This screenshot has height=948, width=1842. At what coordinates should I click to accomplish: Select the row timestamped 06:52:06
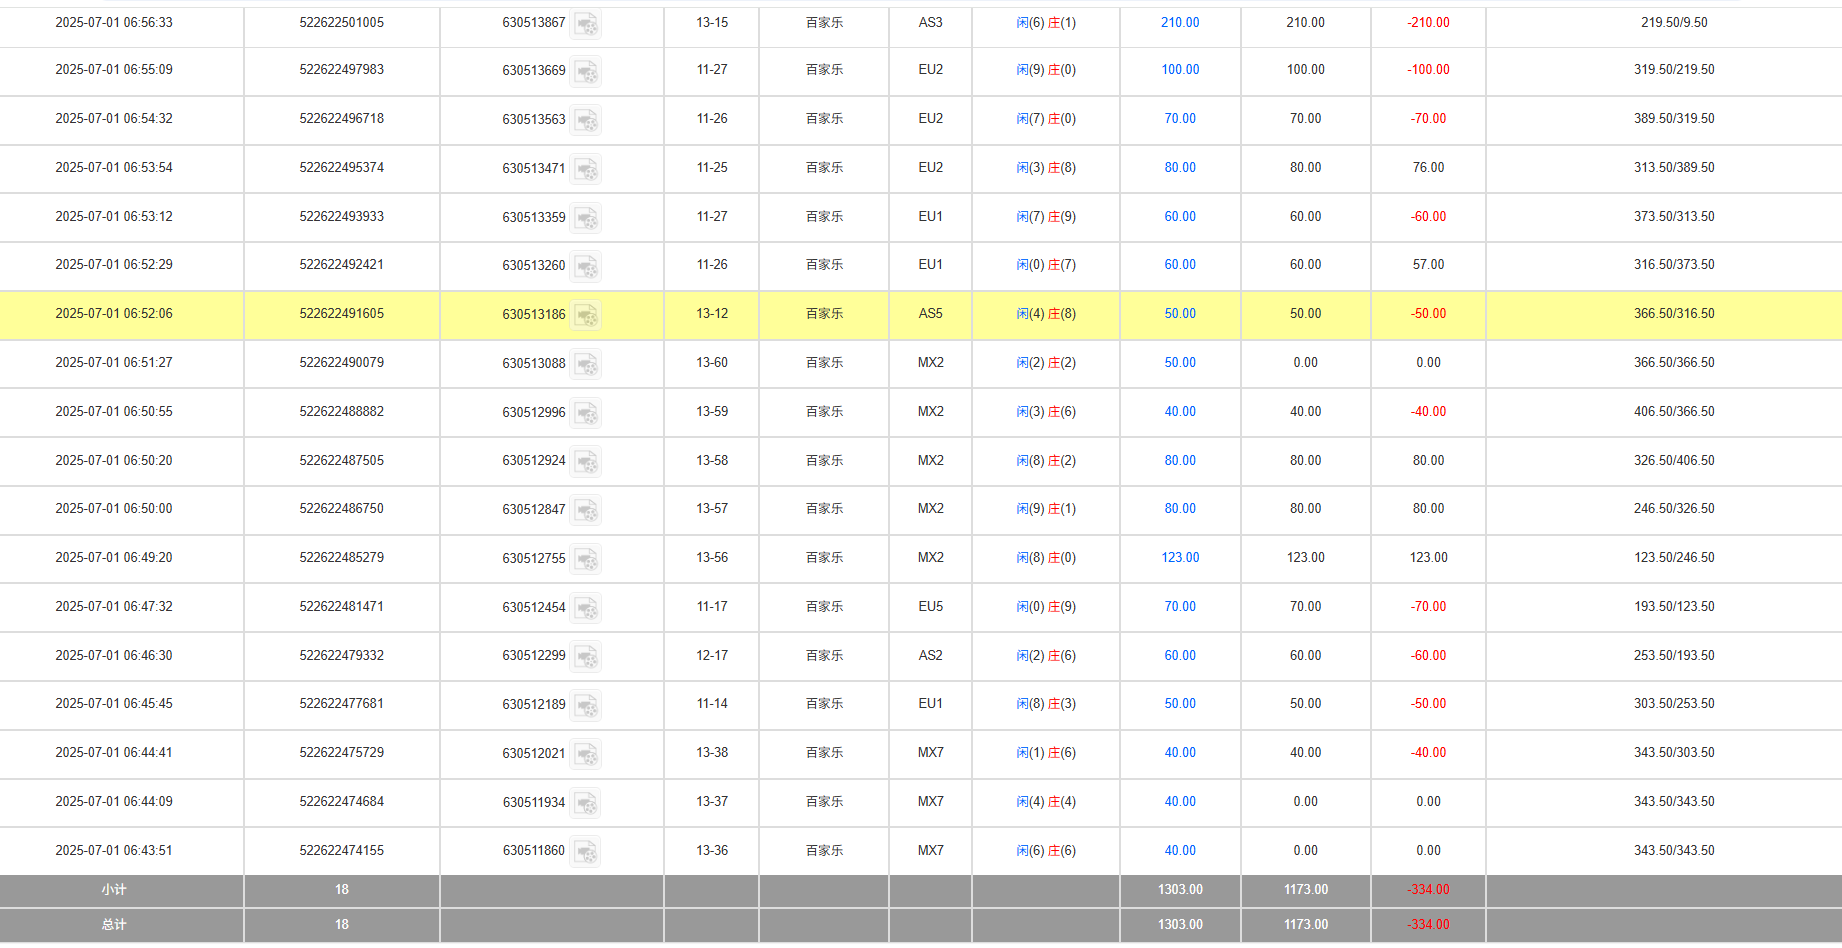pyautogui.click(x=114, y=314)
